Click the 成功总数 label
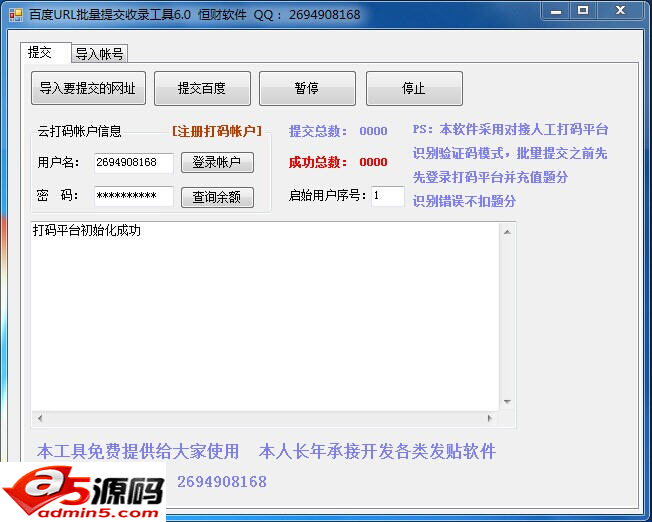Viewport: 652px width, 522px height. pos(318,162)
